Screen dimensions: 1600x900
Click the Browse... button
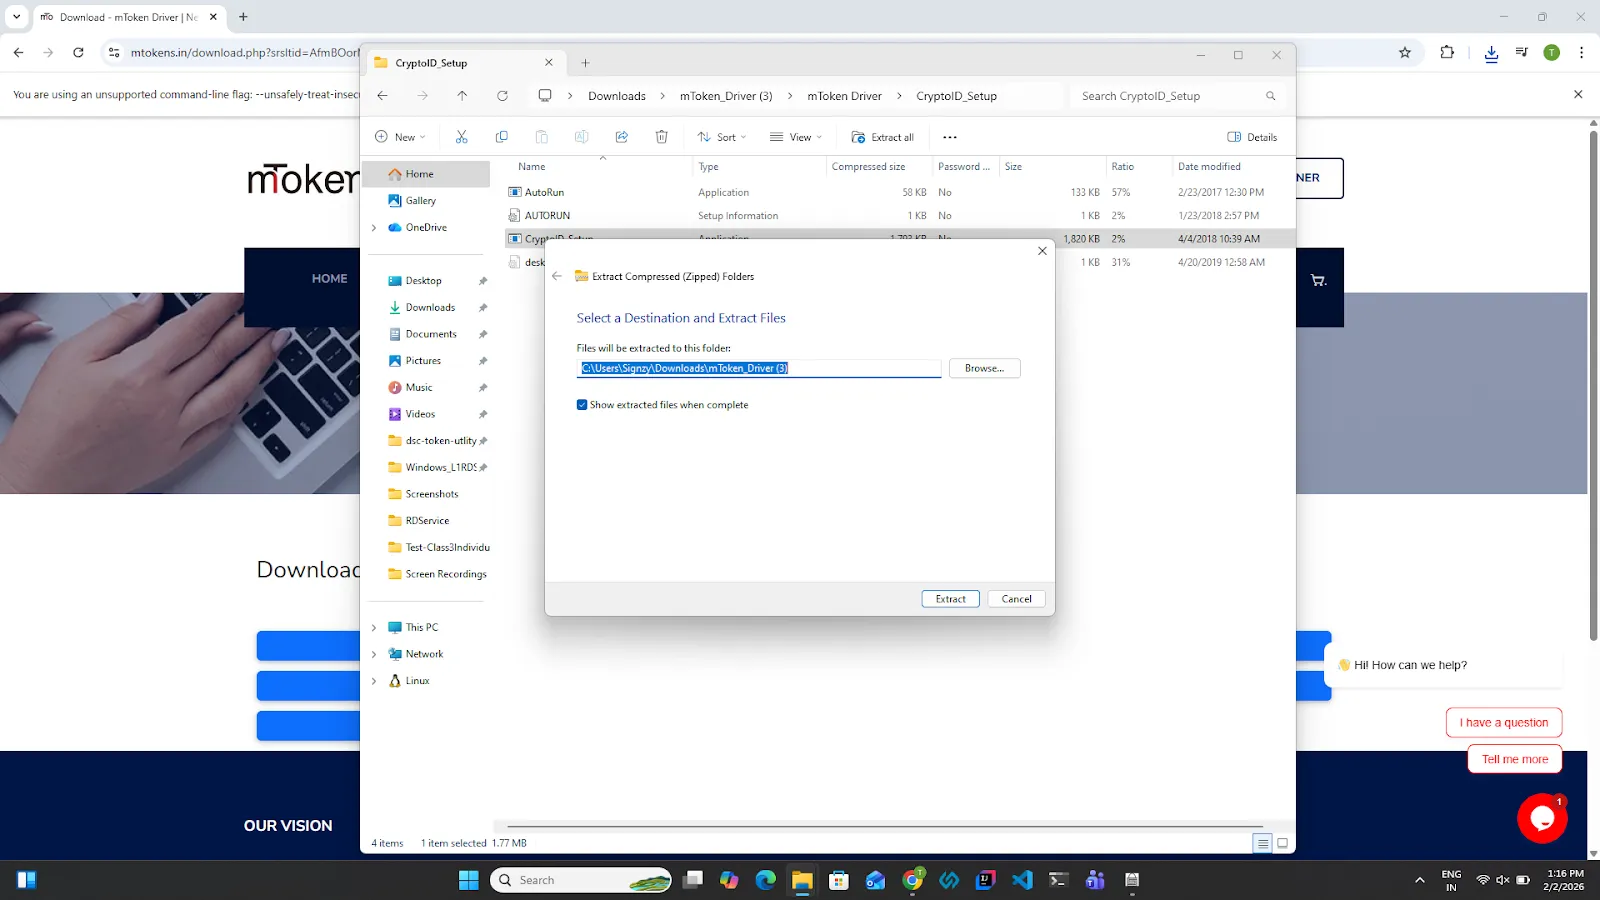pos(984,368)
